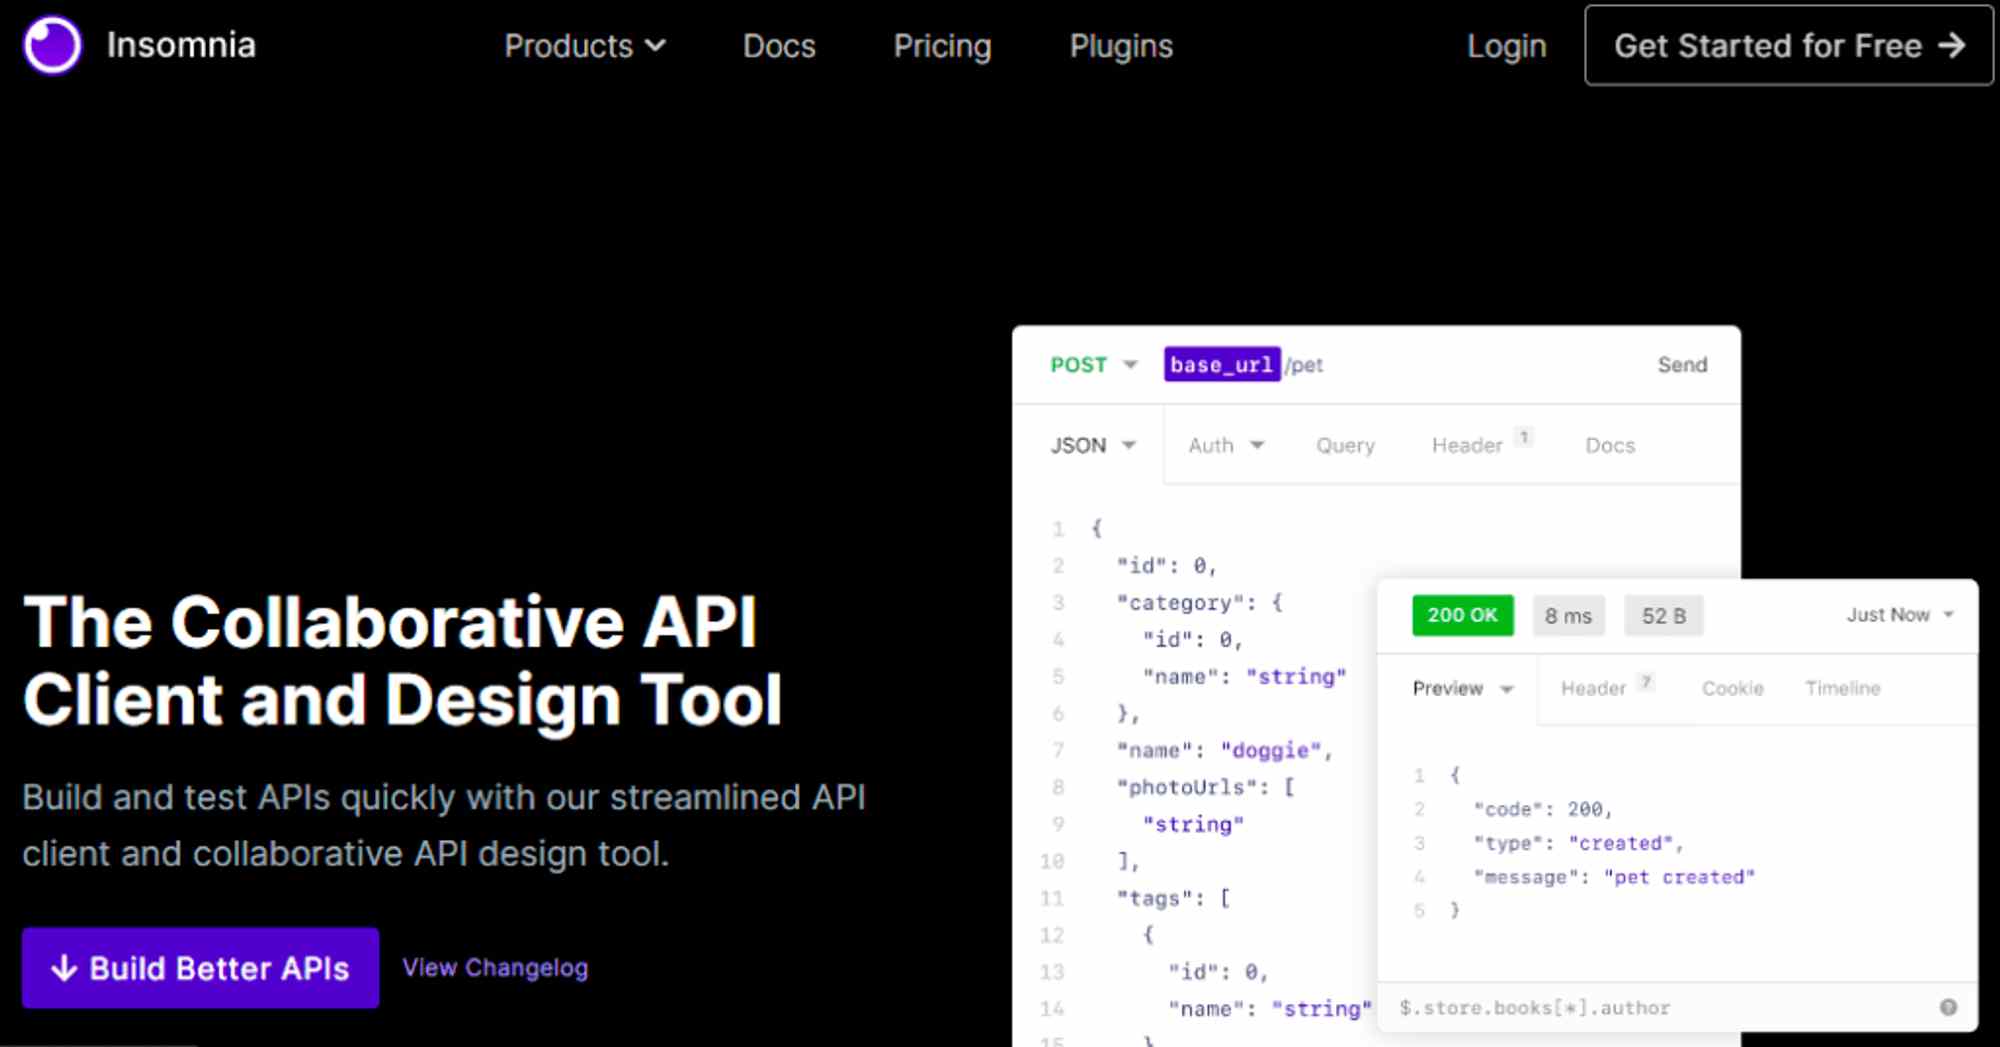This screenshot has height=1047, width=2000.
Task: Open the Auth tab dropdown
Action: [x=1226, y=445]
